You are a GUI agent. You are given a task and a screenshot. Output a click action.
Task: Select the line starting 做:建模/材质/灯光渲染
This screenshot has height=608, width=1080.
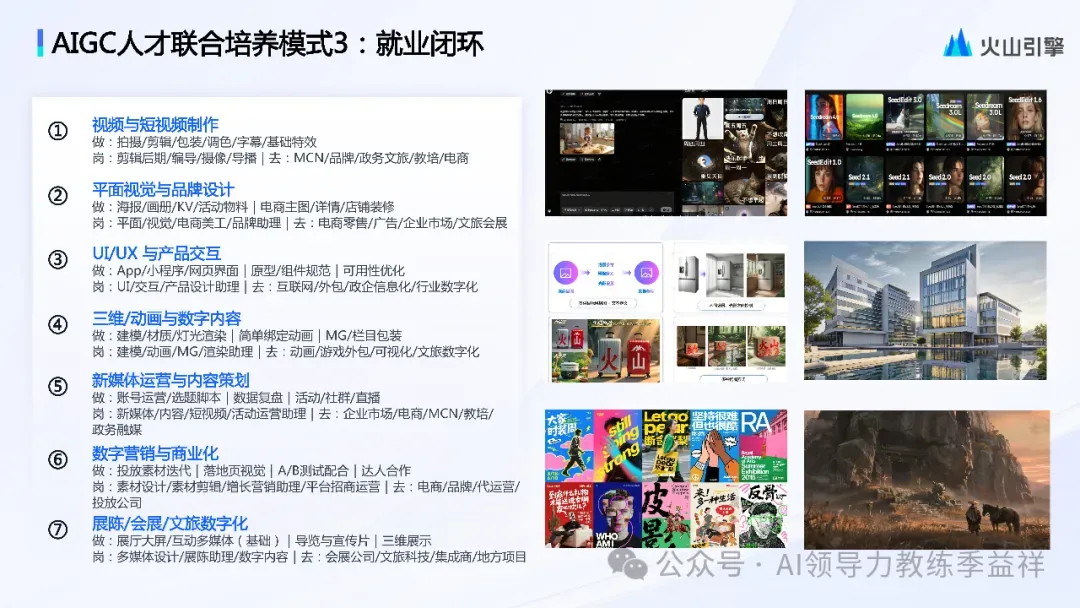point(247,335)
